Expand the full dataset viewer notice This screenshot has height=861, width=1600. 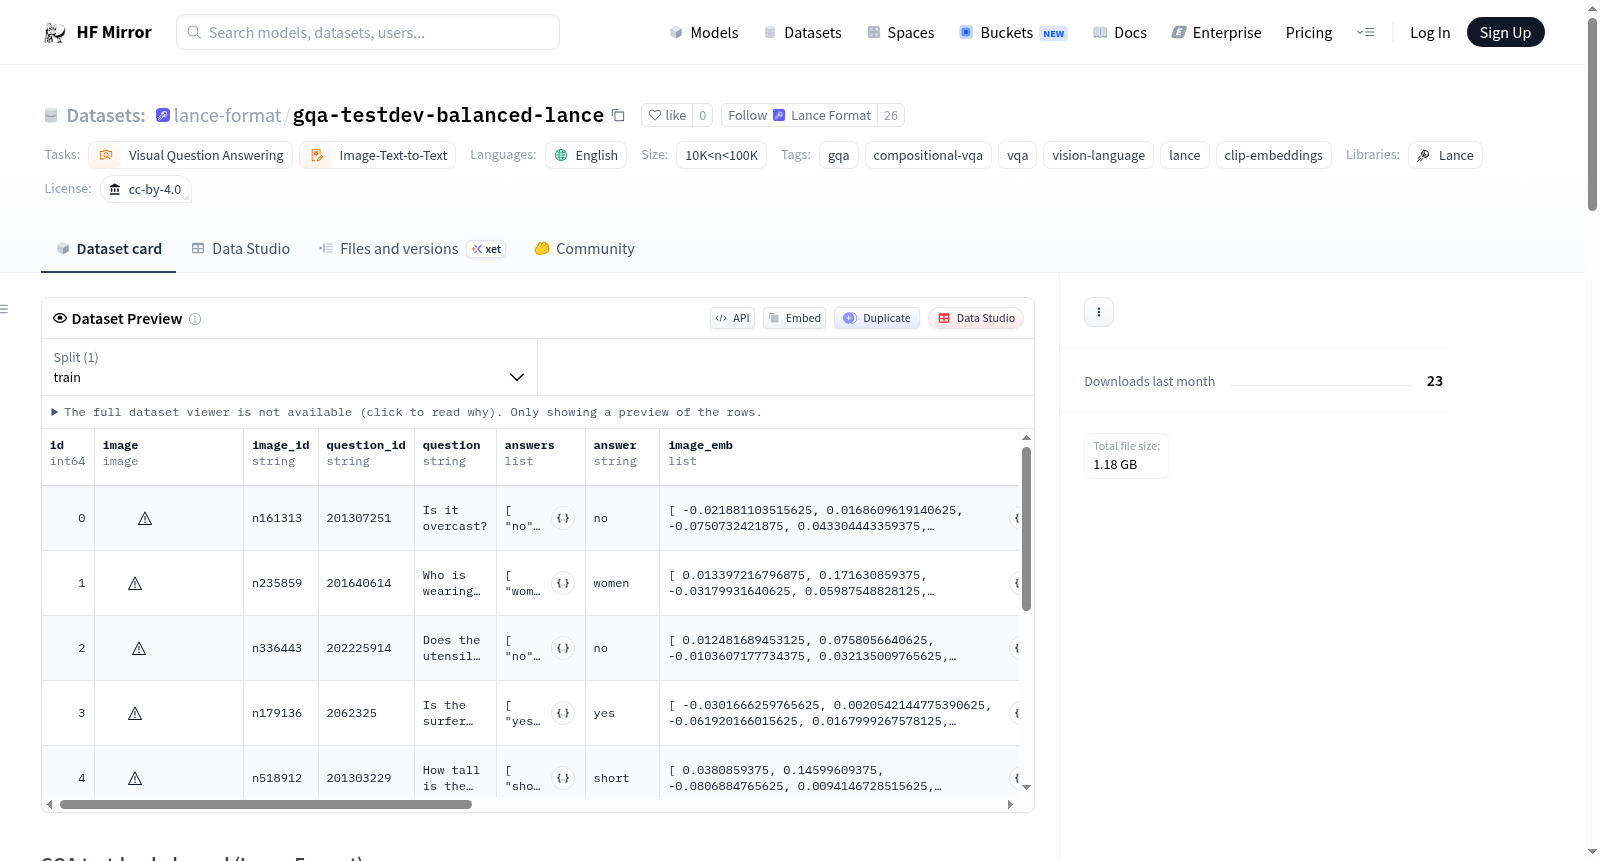coord(406,412)
